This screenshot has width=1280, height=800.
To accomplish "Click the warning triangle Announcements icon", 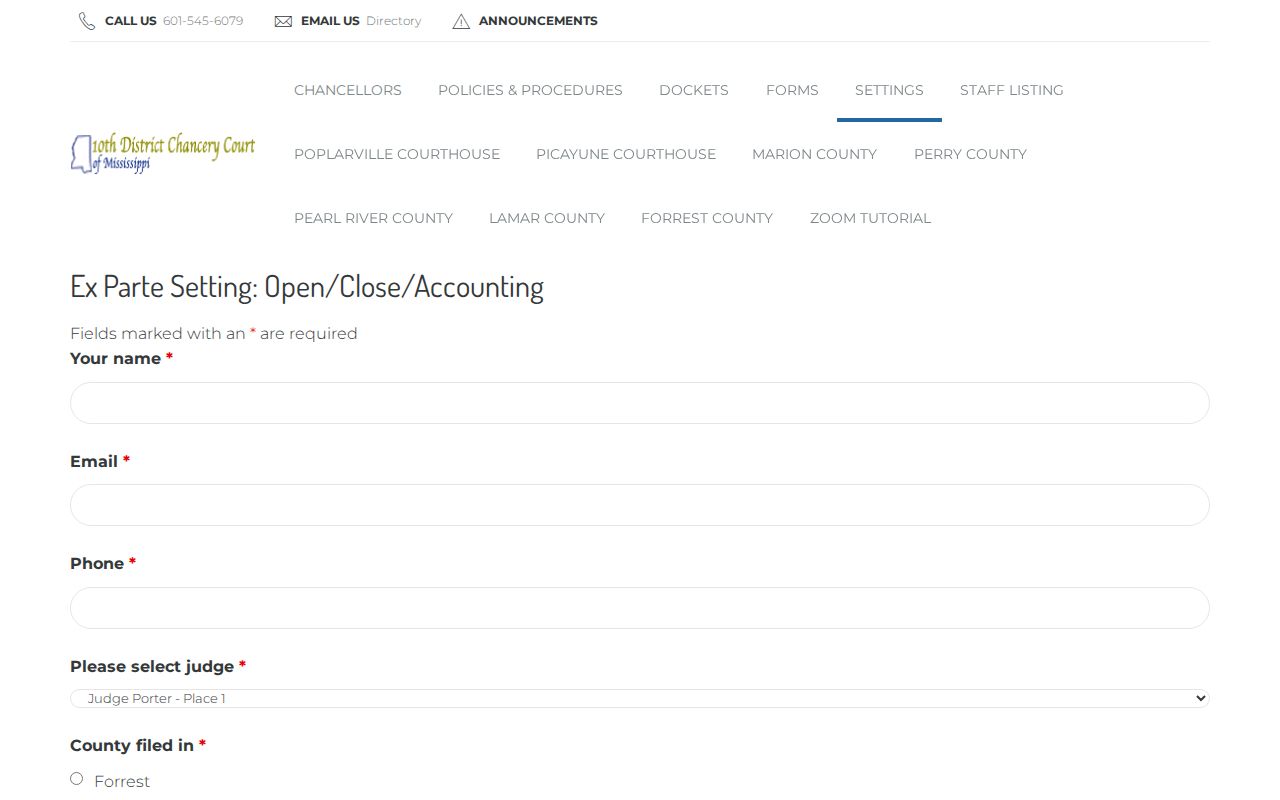I will click(x=461, y=21).
